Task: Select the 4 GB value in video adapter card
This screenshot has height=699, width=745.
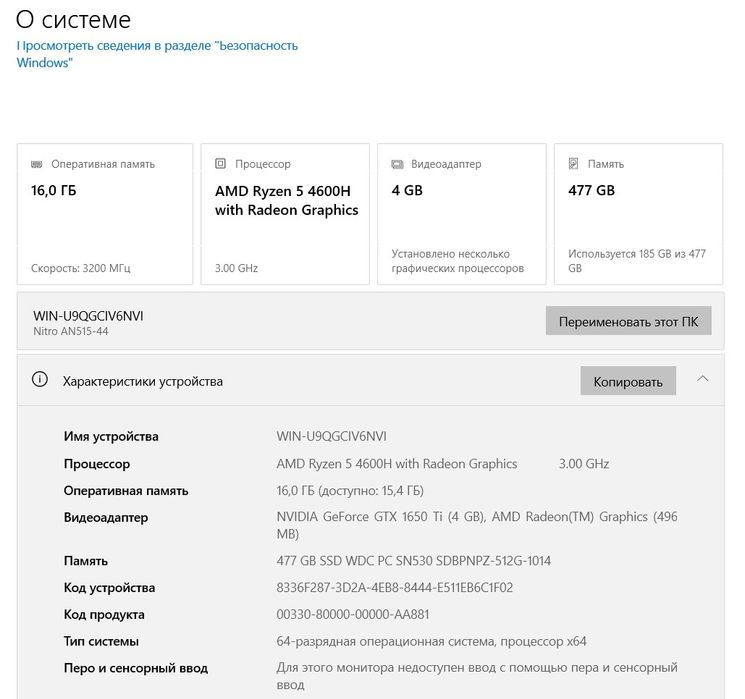Action: point(407,191)
